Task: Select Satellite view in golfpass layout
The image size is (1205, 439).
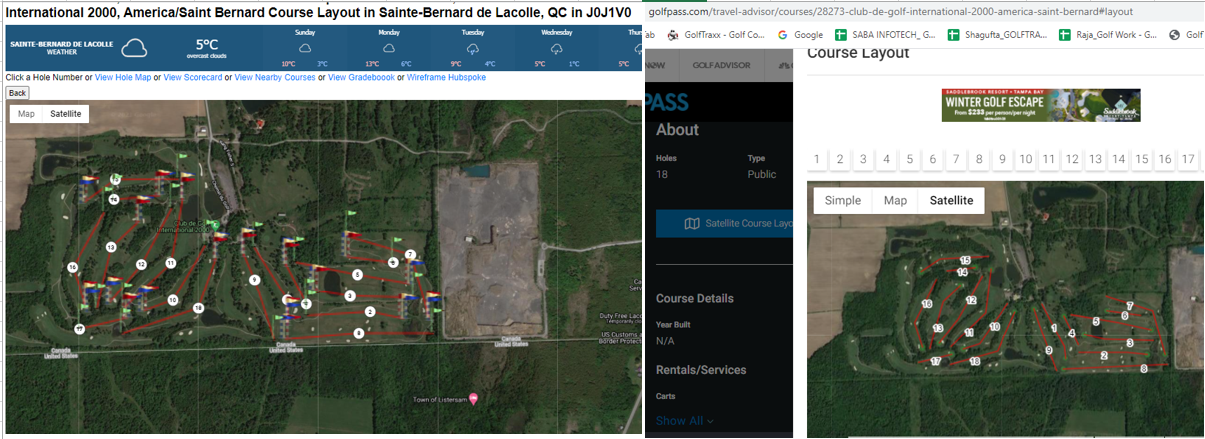Action: point(951,200)
